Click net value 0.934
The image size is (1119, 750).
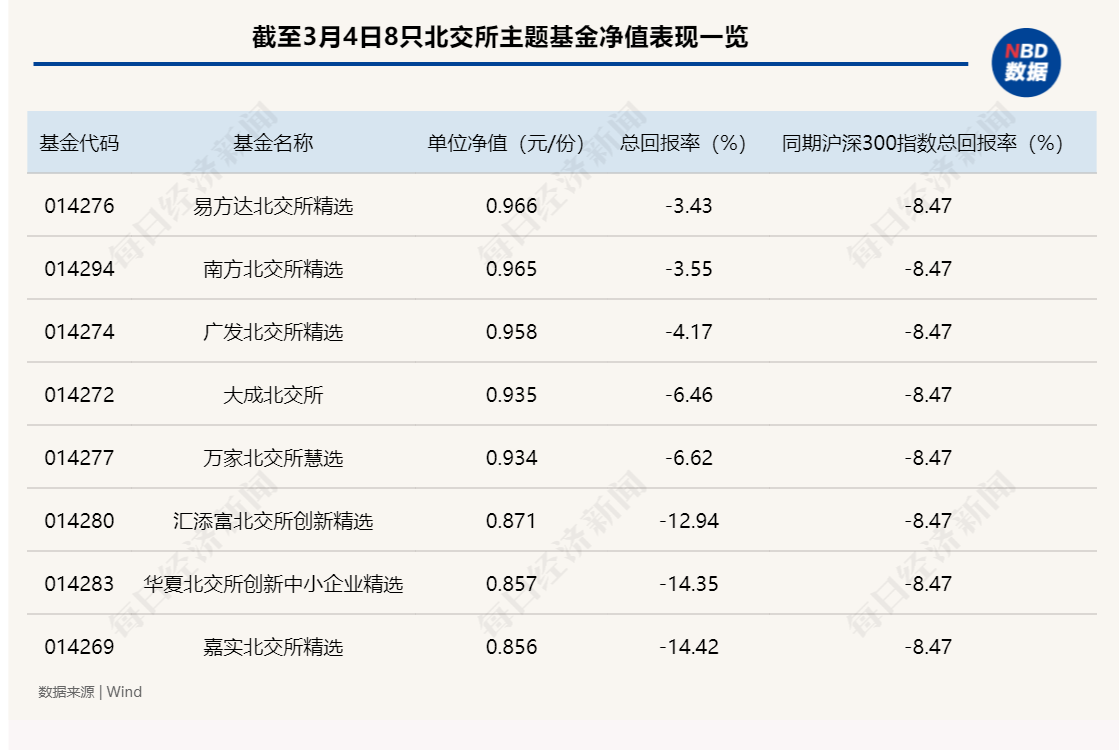point(512,457)
